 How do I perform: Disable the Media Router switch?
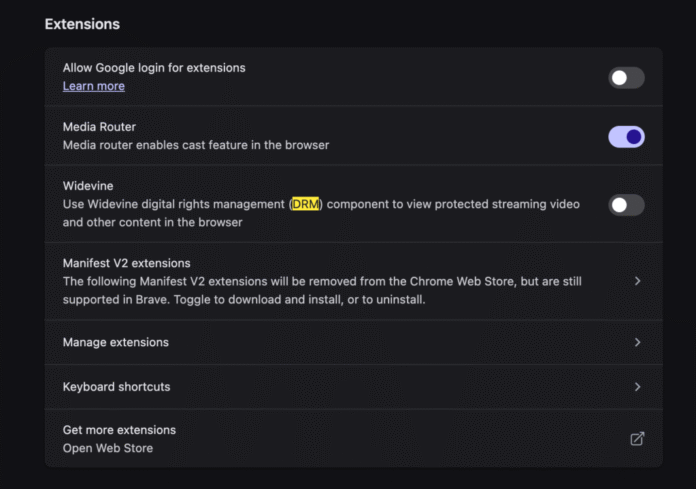coord(626,136)
